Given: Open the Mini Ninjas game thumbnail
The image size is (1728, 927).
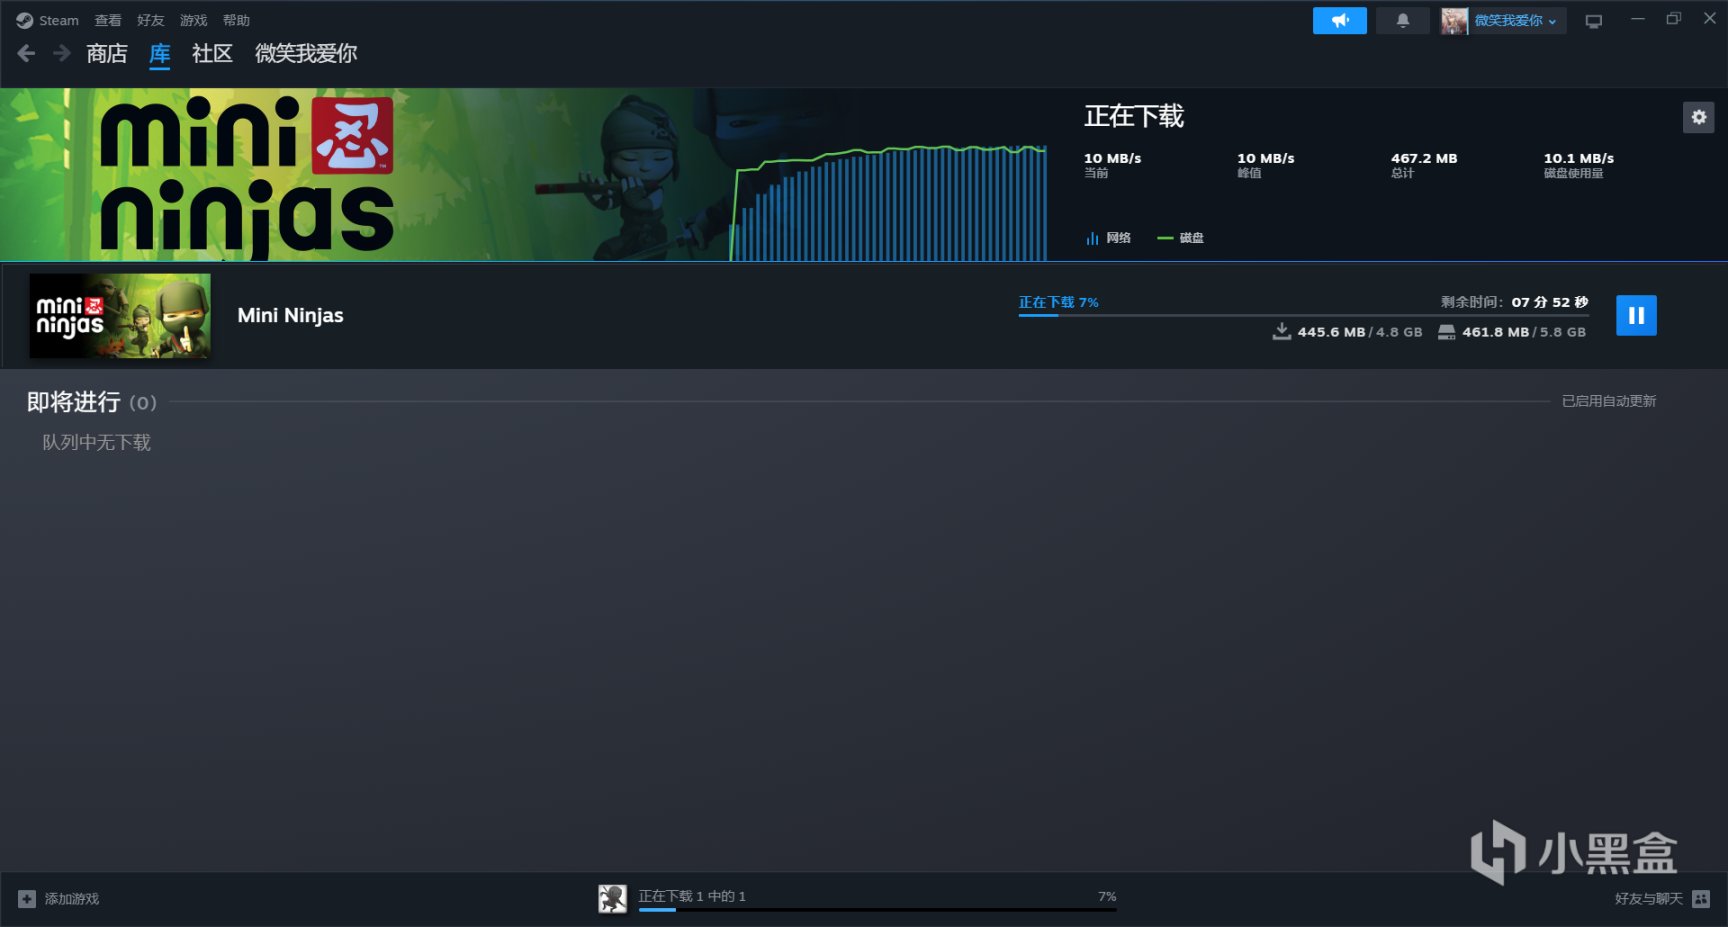Looking at the screenshot, I should (x=120, y=316).
